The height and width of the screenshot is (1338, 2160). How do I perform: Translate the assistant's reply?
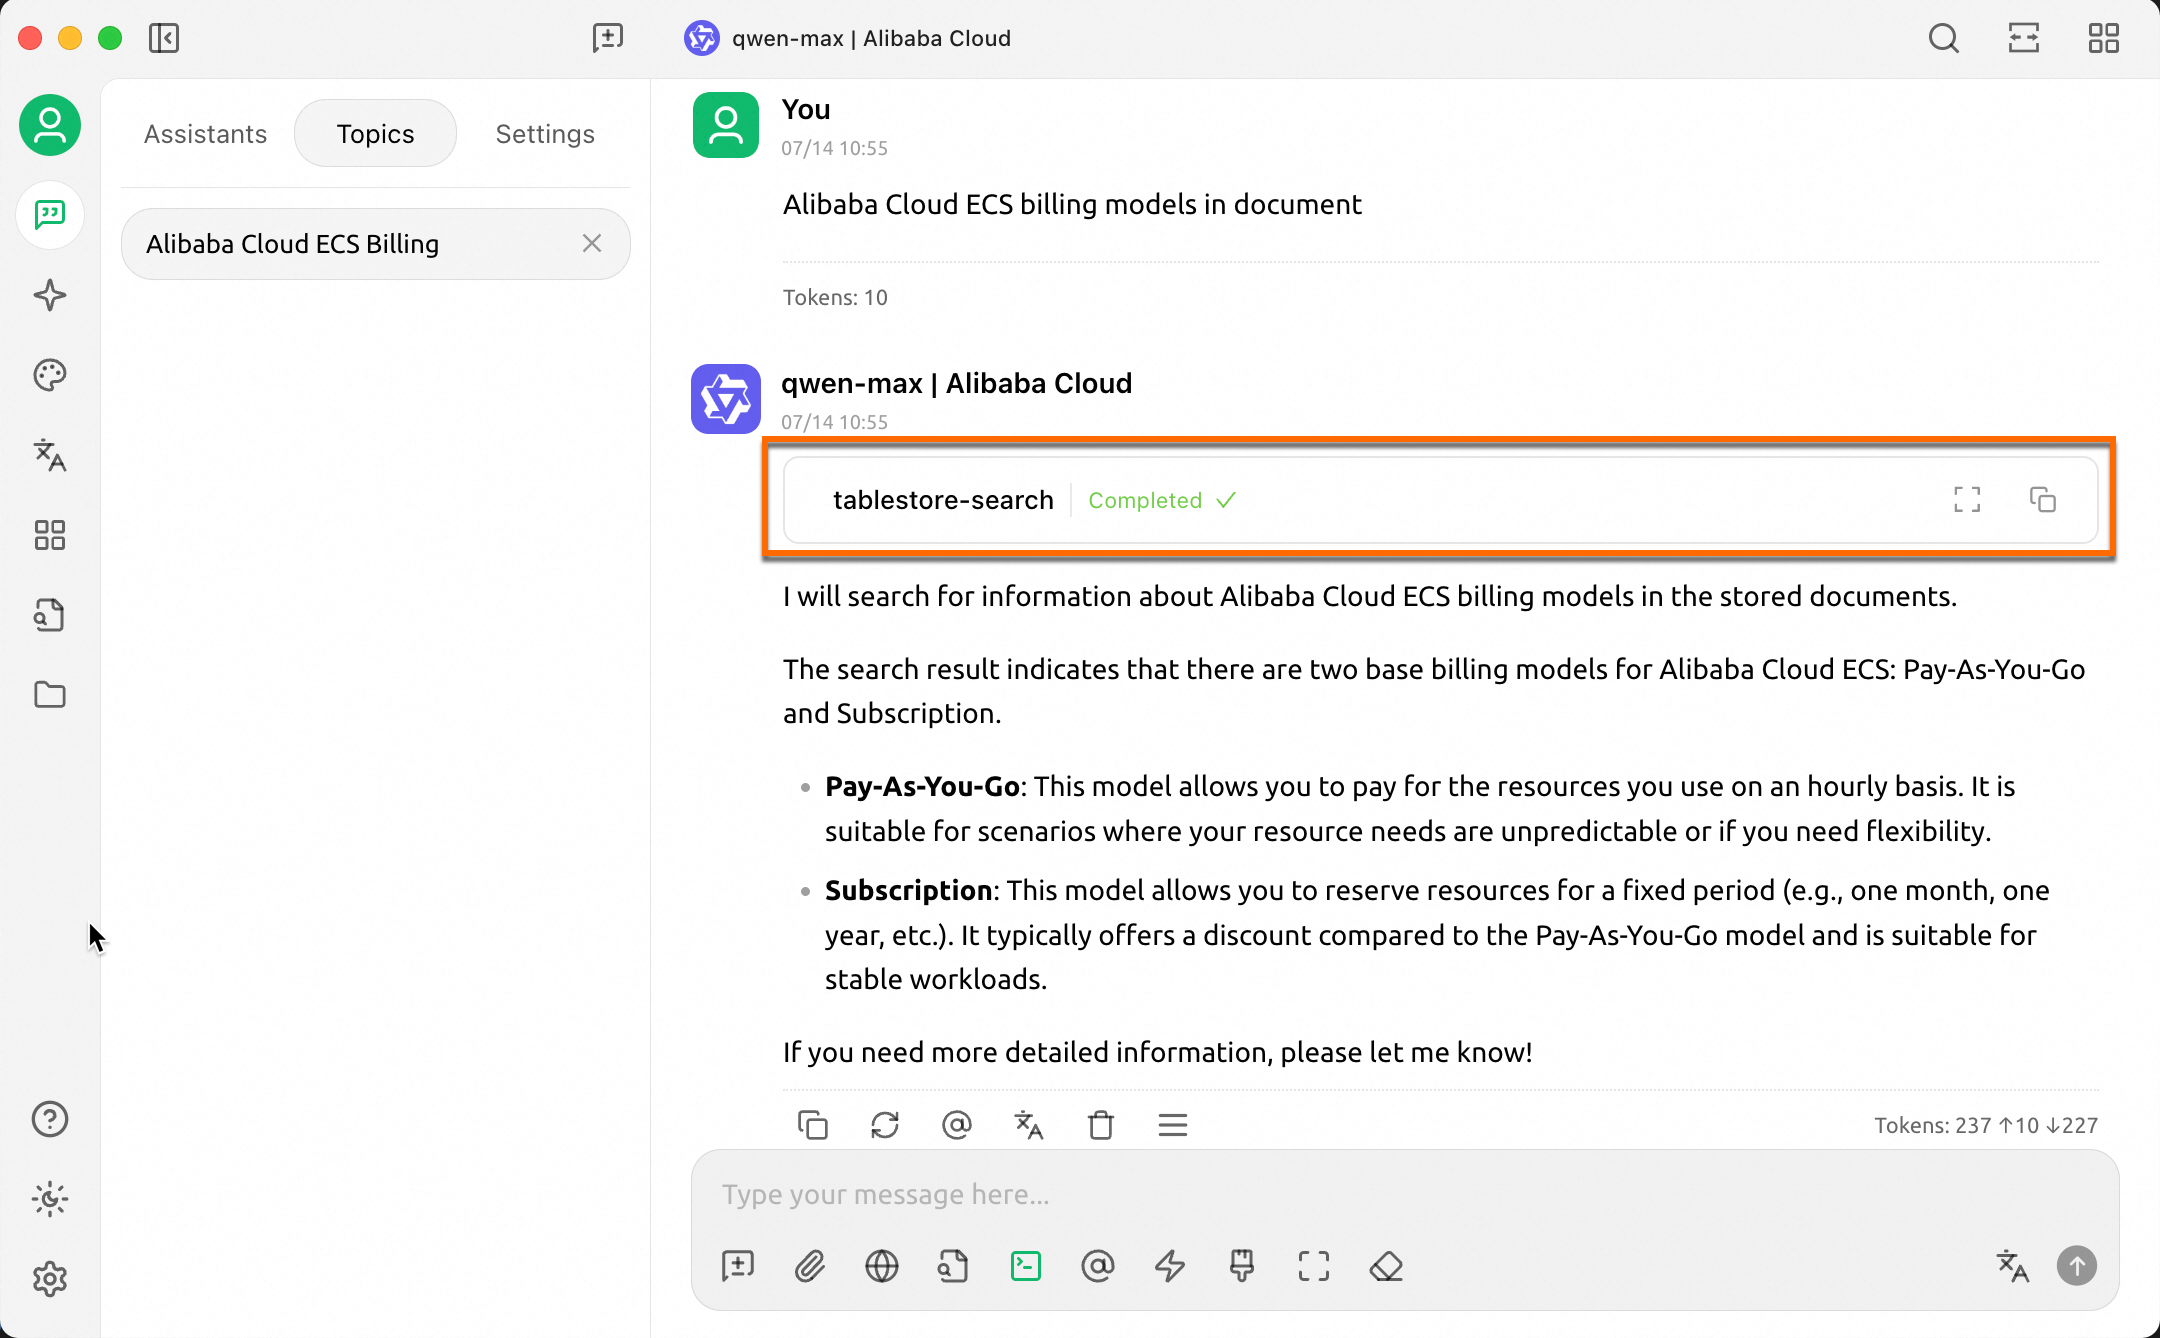coord(1029,1125)
